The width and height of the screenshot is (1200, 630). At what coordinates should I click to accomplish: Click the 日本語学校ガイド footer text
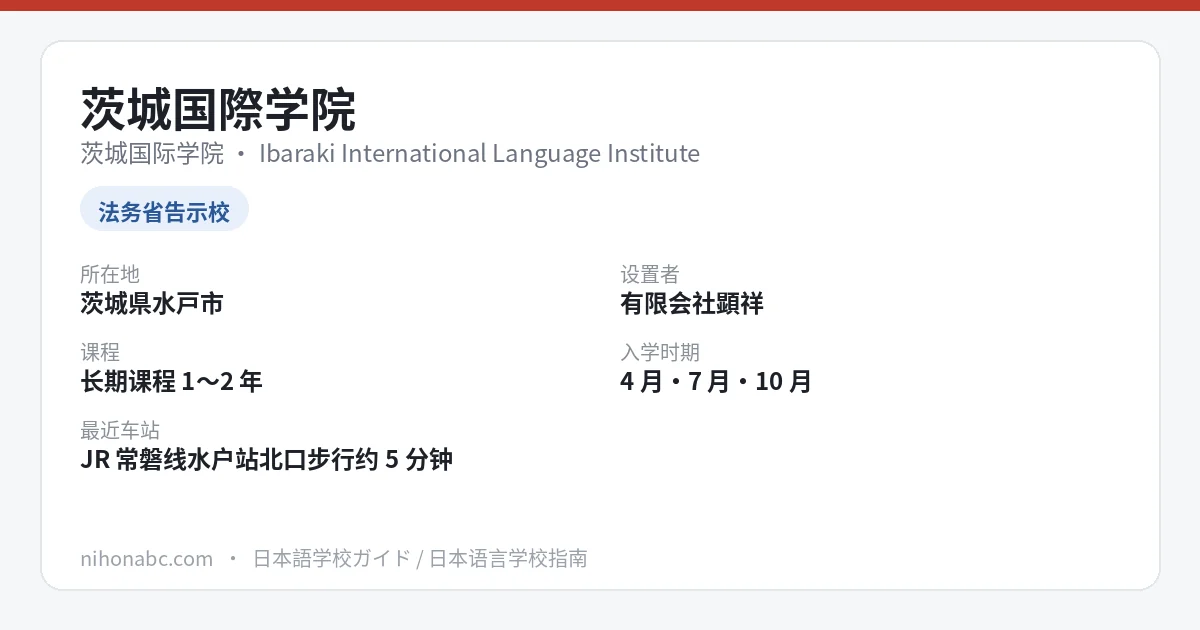tap(331, 558)
